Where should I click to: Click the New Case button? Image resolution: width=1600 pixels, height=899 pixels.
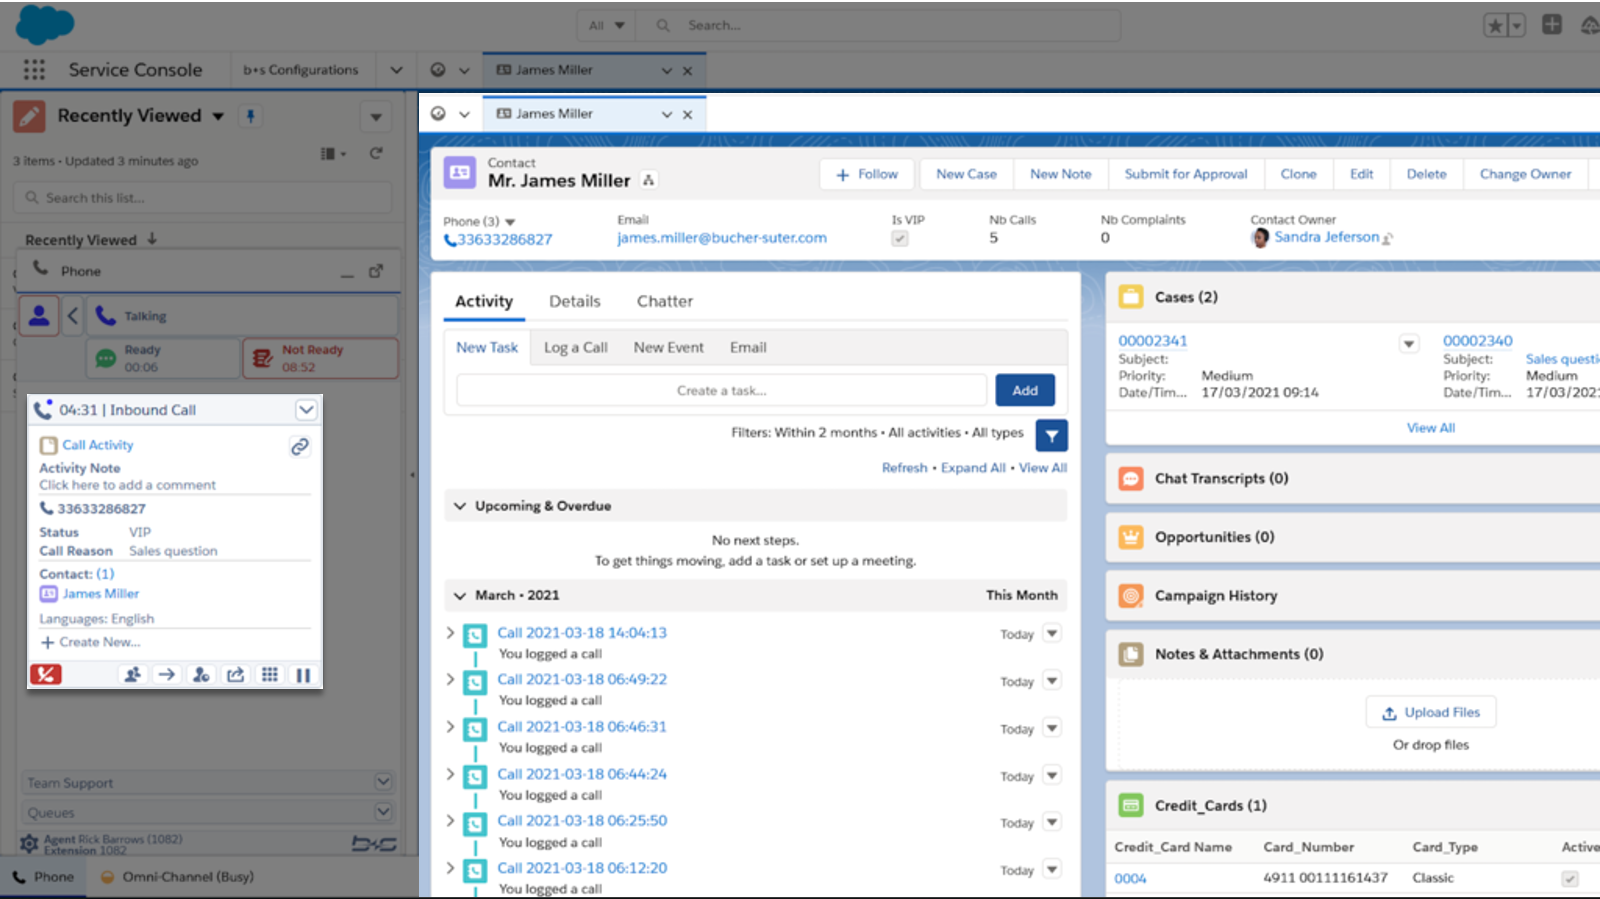point(966,174)
